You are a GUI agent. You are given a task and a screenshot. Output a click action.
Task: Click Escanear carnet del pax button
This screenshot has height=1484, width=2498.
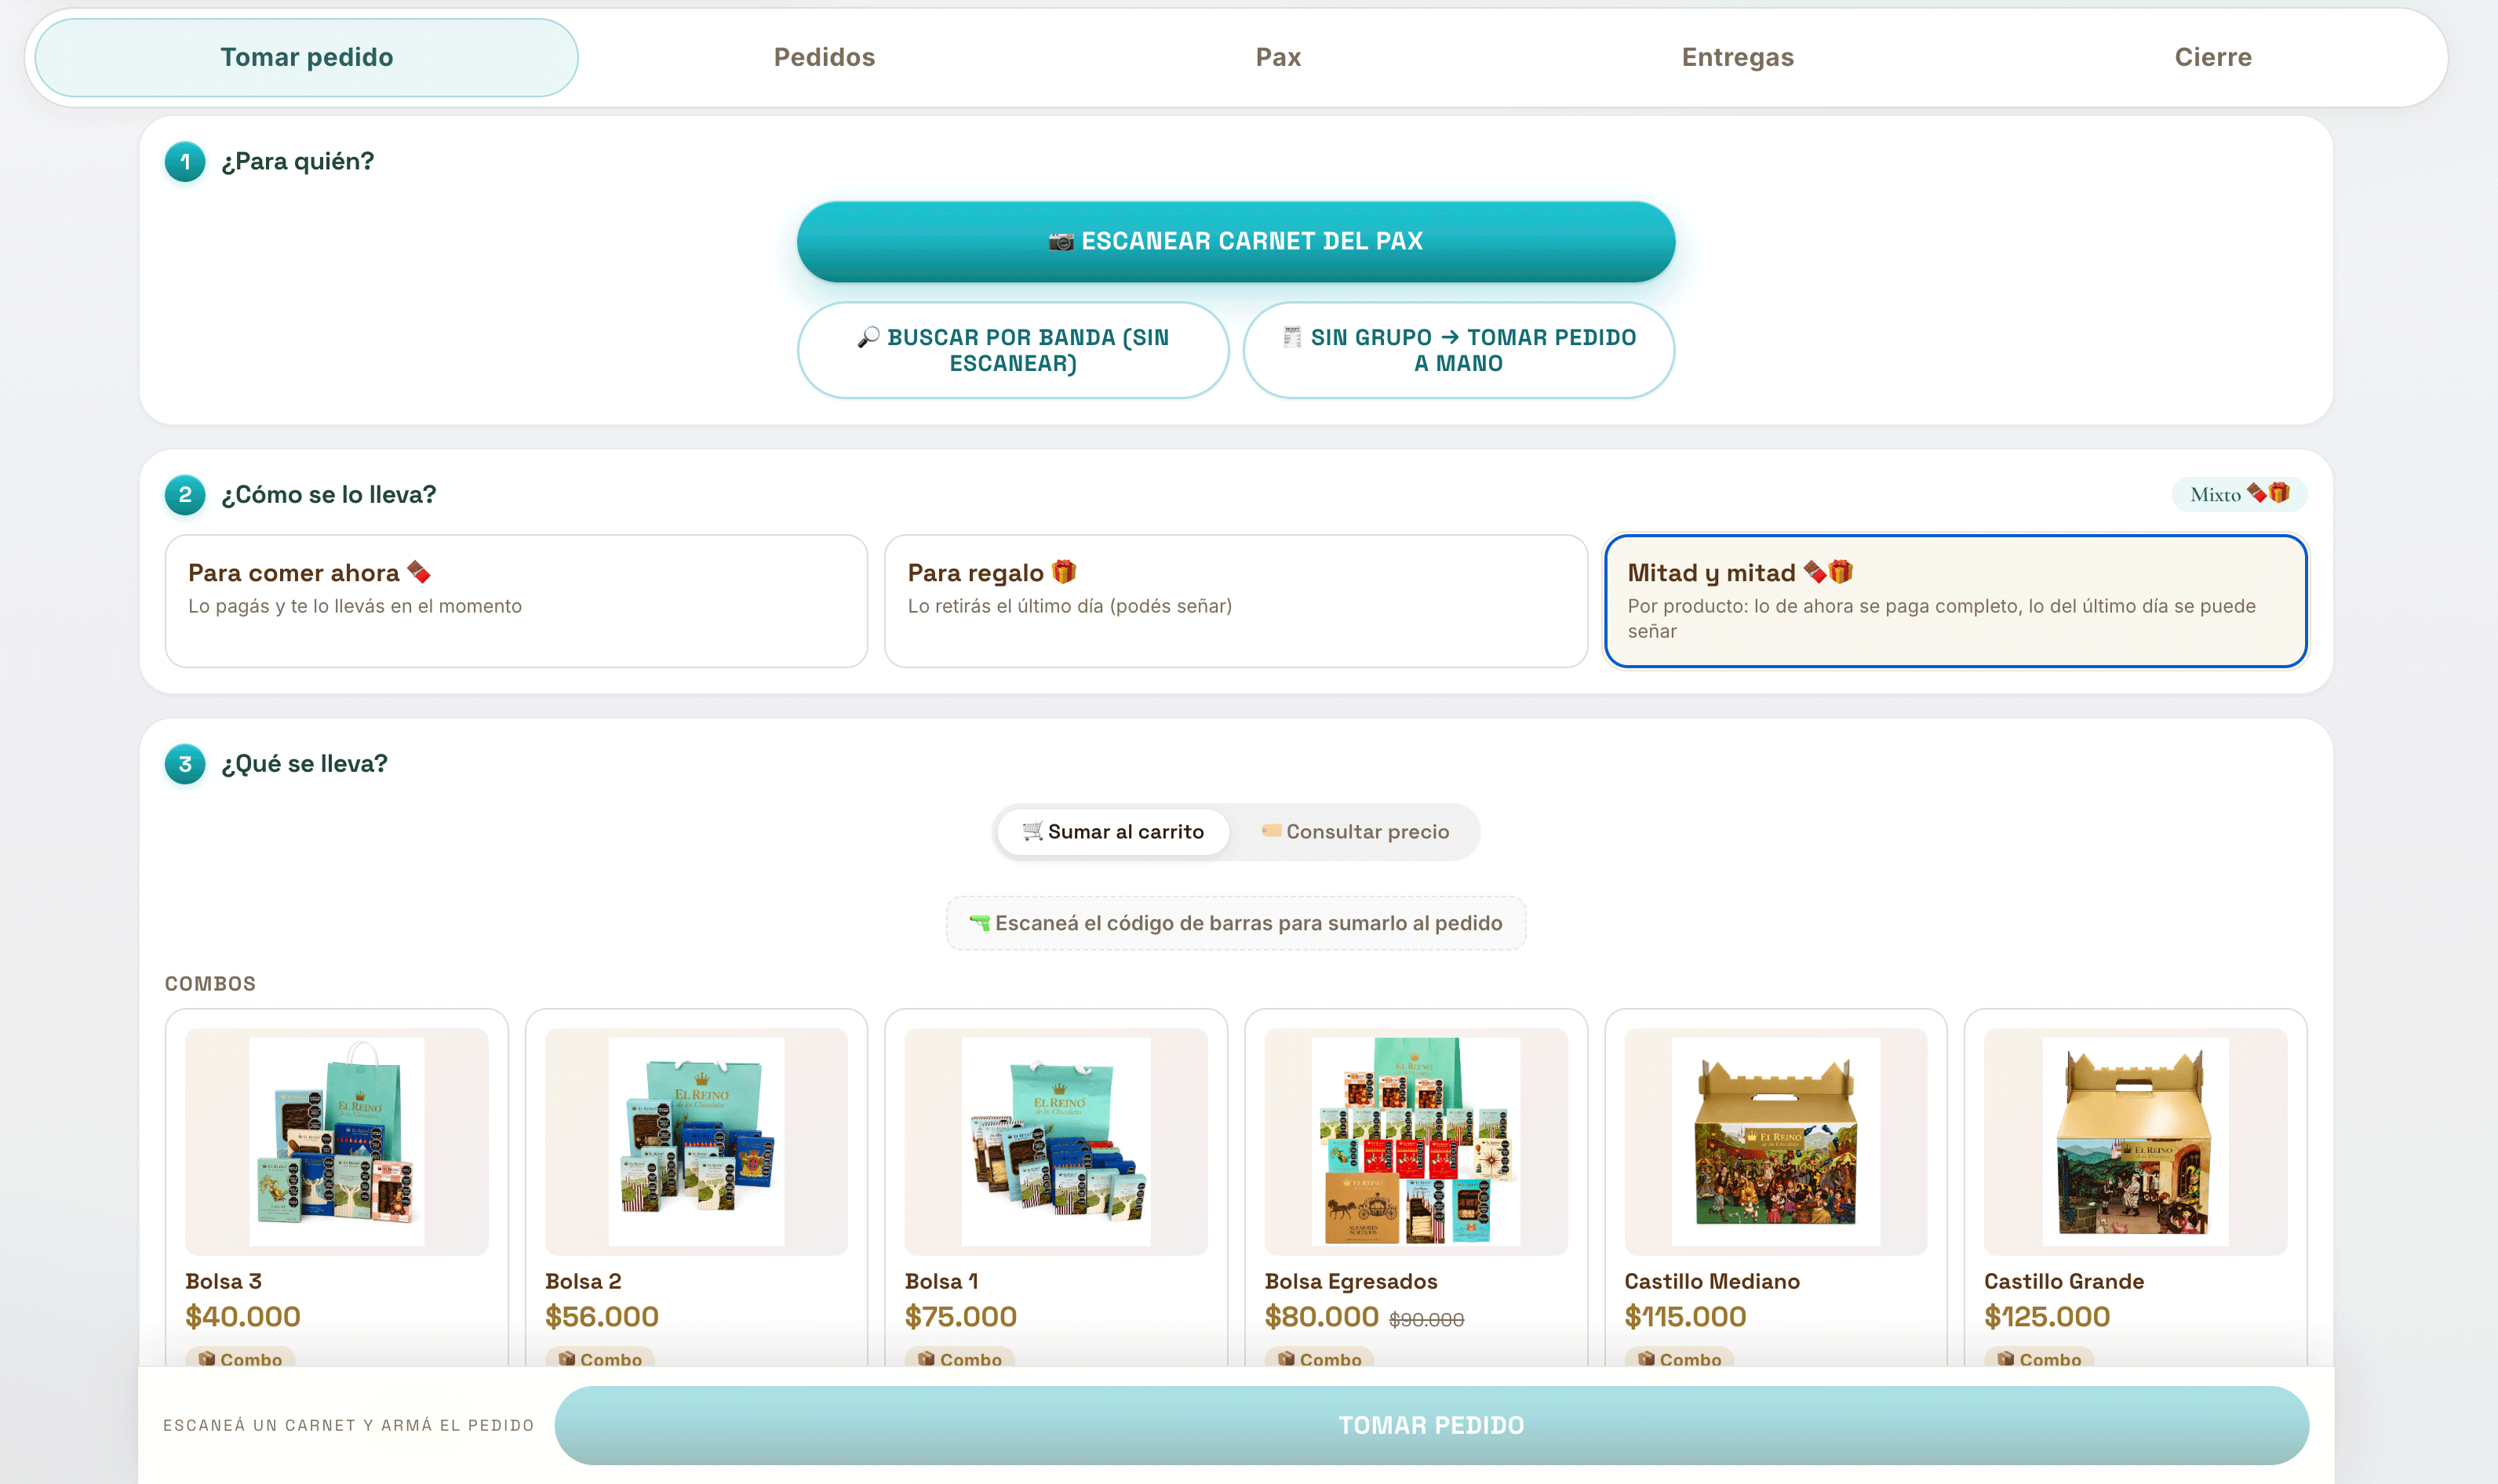(1235, 241)
